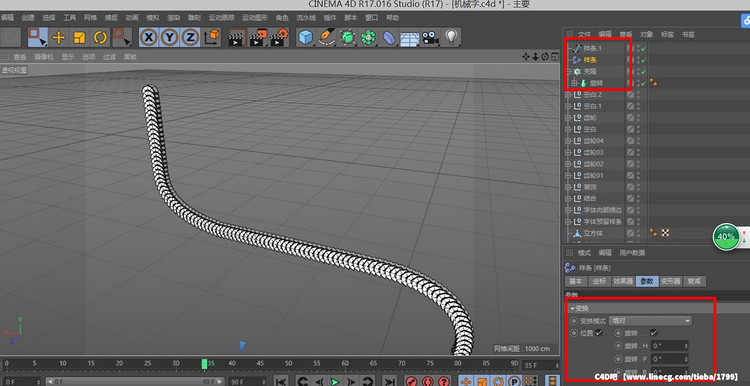
Task: Toggle the 旋转 checkbox in 变换 section
Action: [654, 332]
